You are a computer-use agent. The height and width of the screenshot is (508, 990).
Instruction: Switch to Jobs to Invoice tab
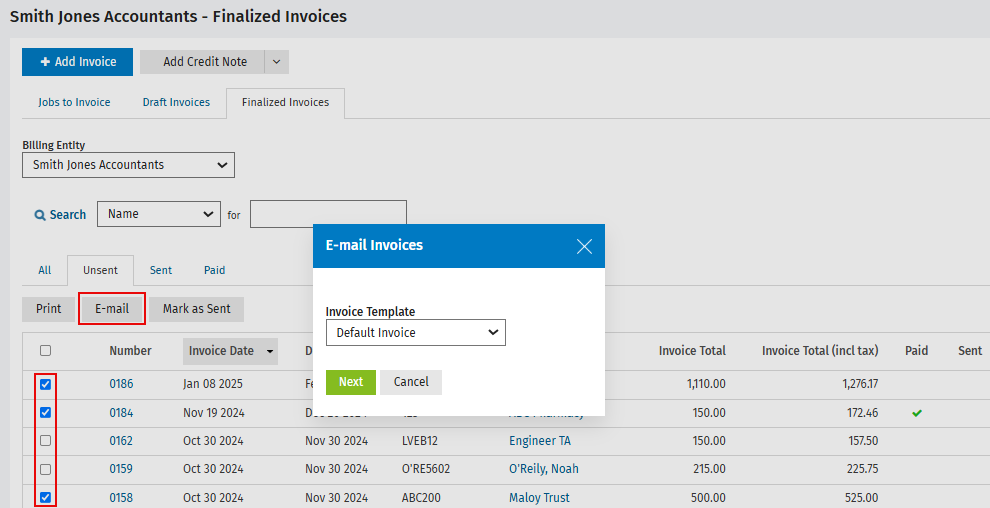[x=74, y=102]
